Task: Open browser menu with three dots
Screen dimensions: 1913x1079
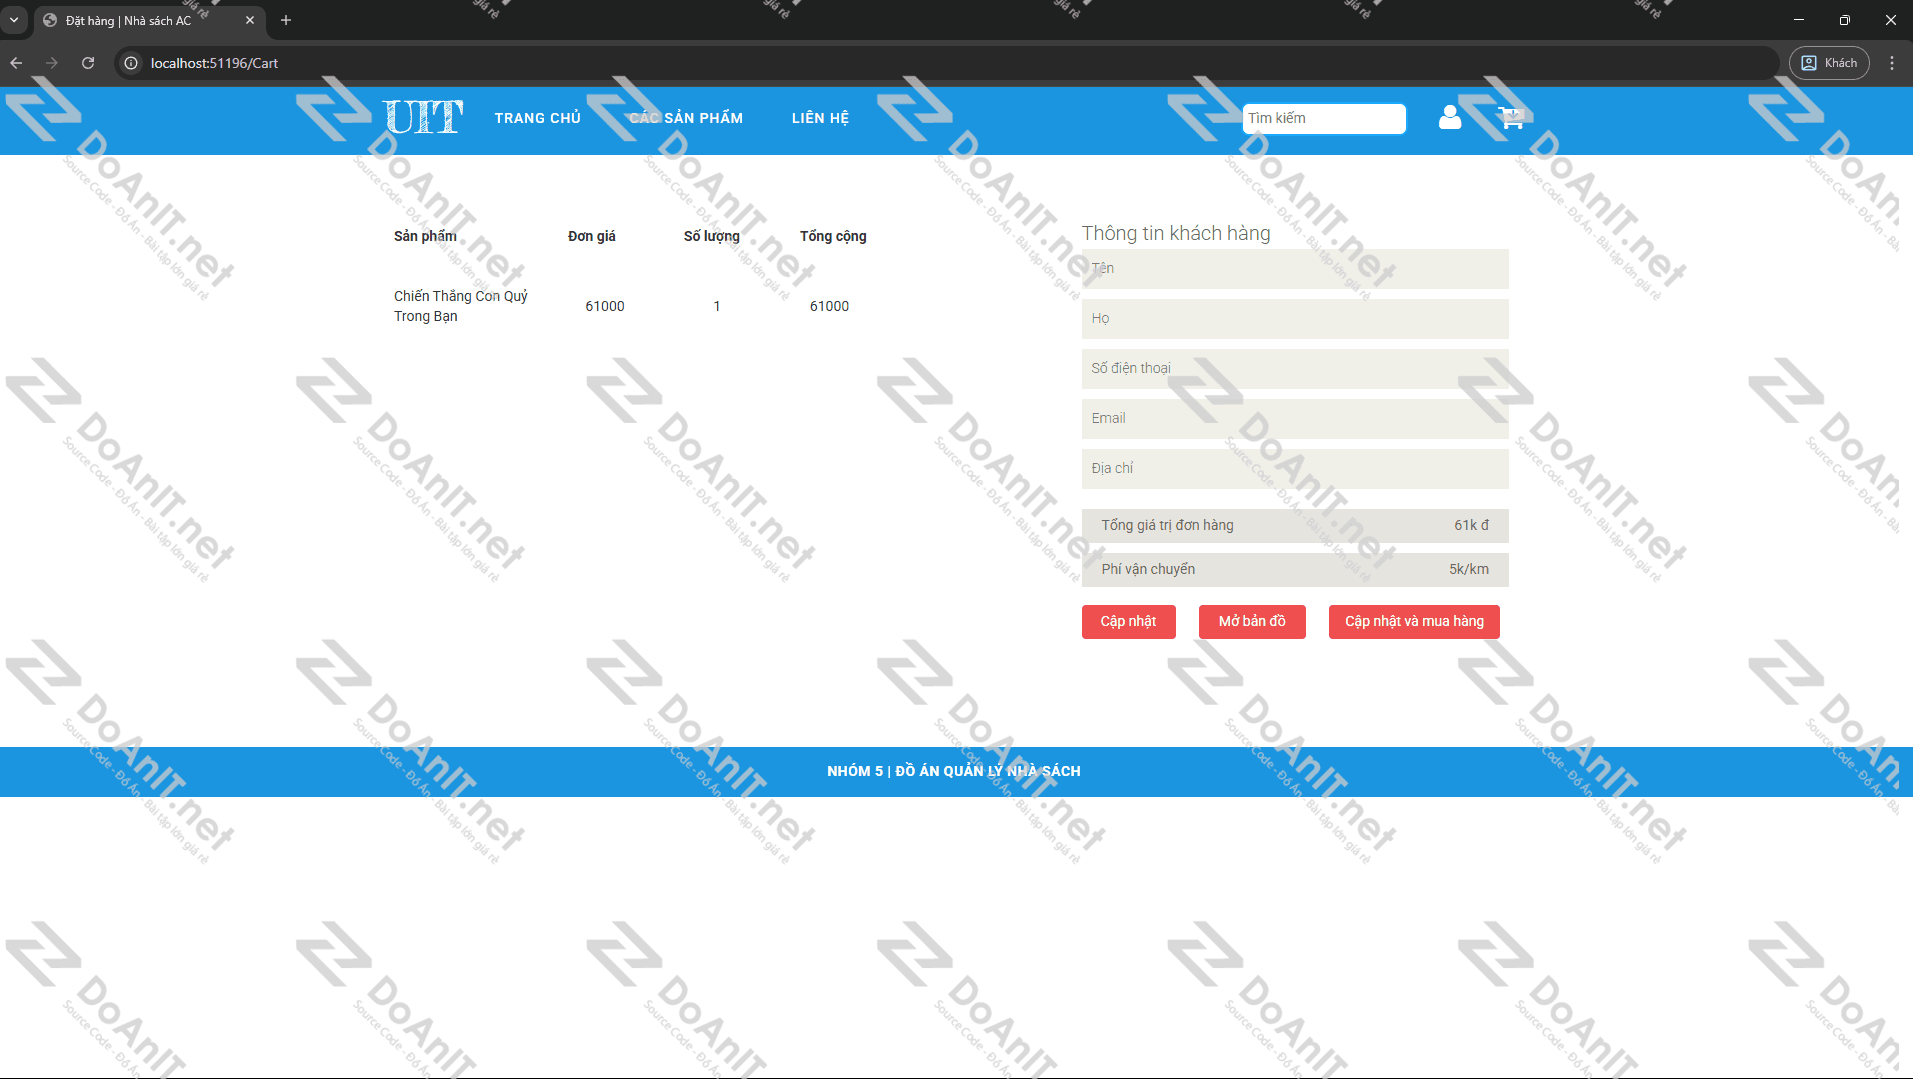Action: click(1891, 63)
